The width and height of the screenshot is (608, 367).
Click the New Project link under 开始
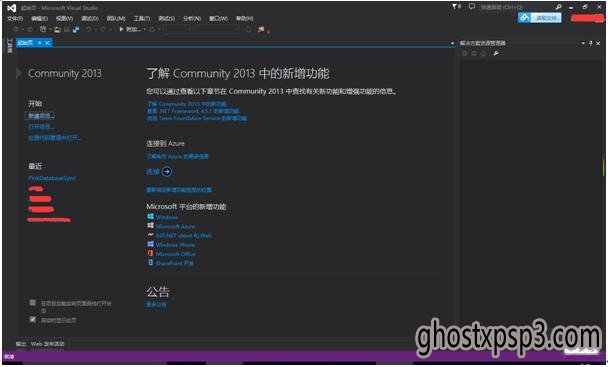click(x=40, y=116)
